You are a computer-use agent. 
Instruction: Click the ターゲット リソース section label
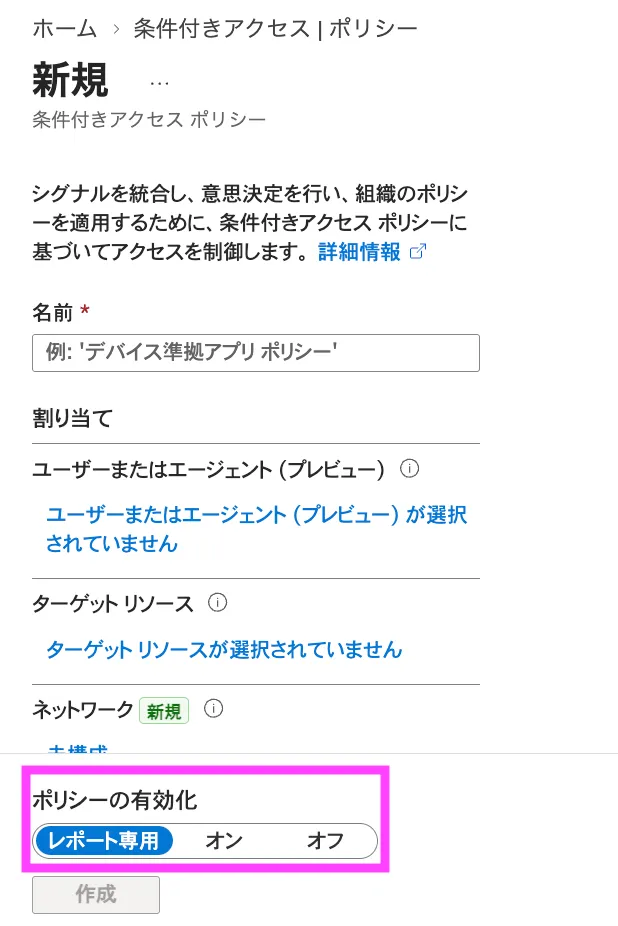[x=113, y=604]
